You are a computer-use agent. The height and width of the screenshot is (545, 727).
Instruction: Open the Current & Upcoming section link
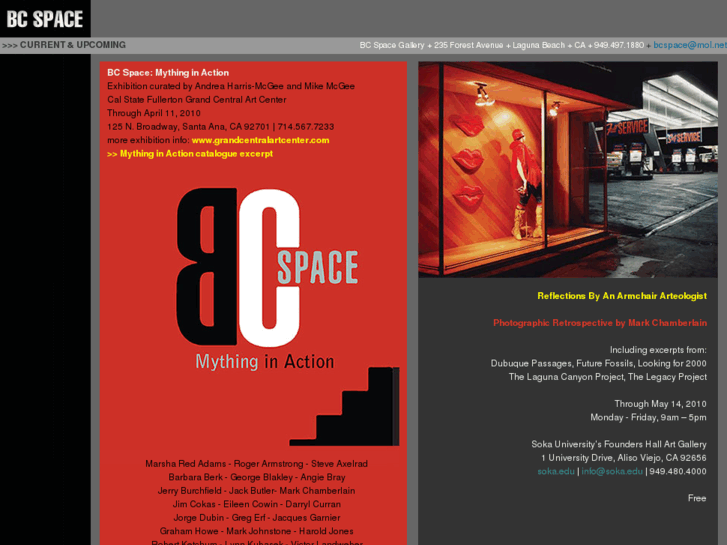tap(64, 45)
